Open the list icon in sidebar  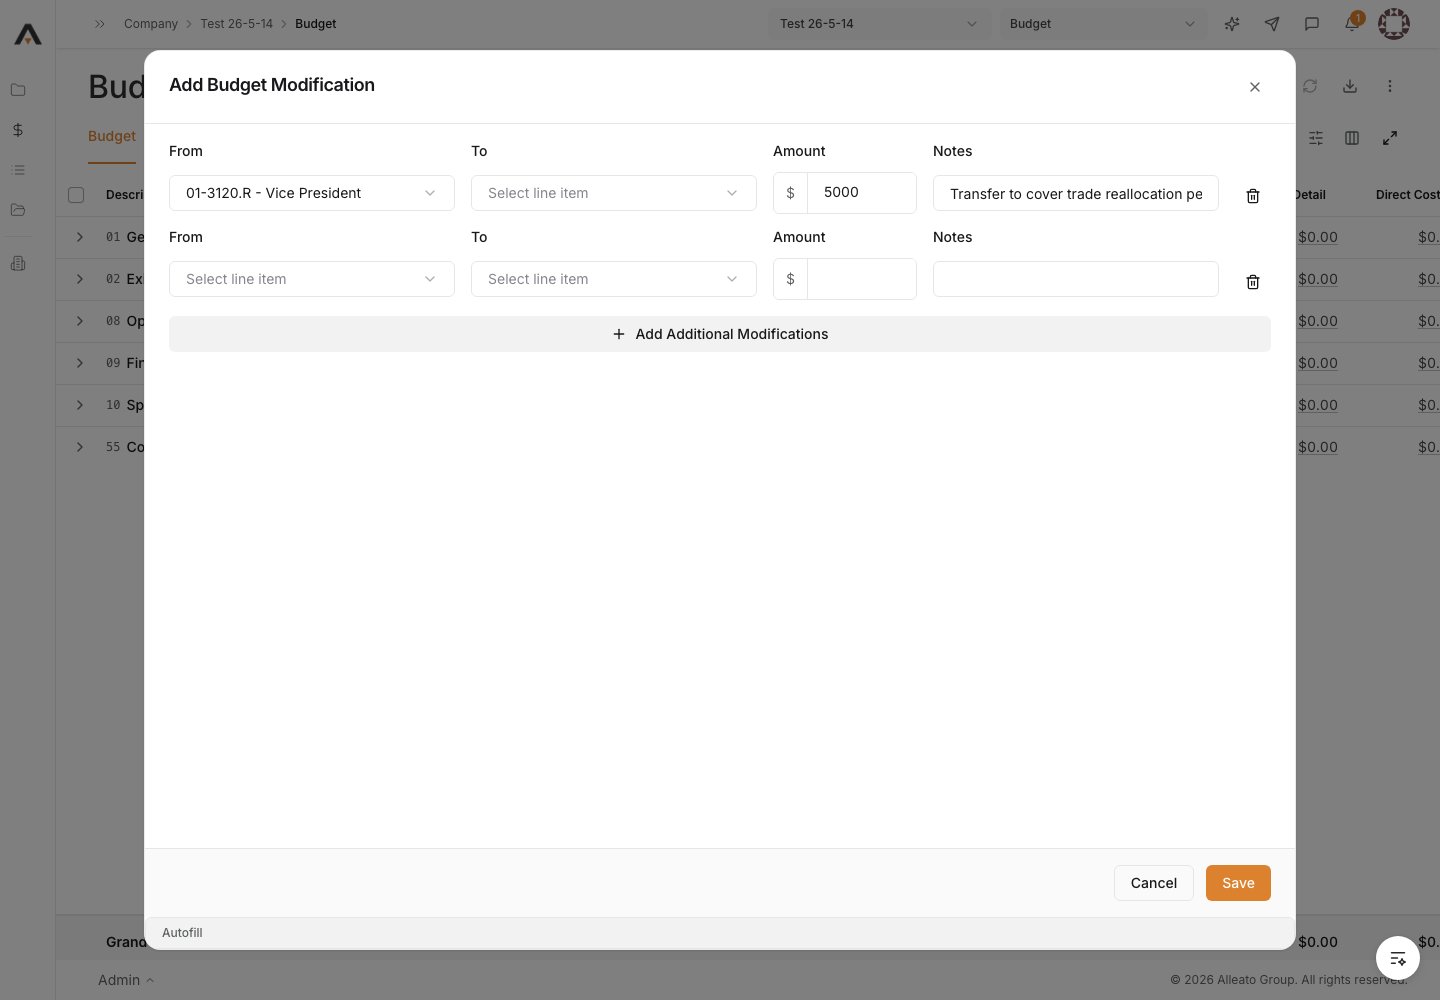pos(18,170)
